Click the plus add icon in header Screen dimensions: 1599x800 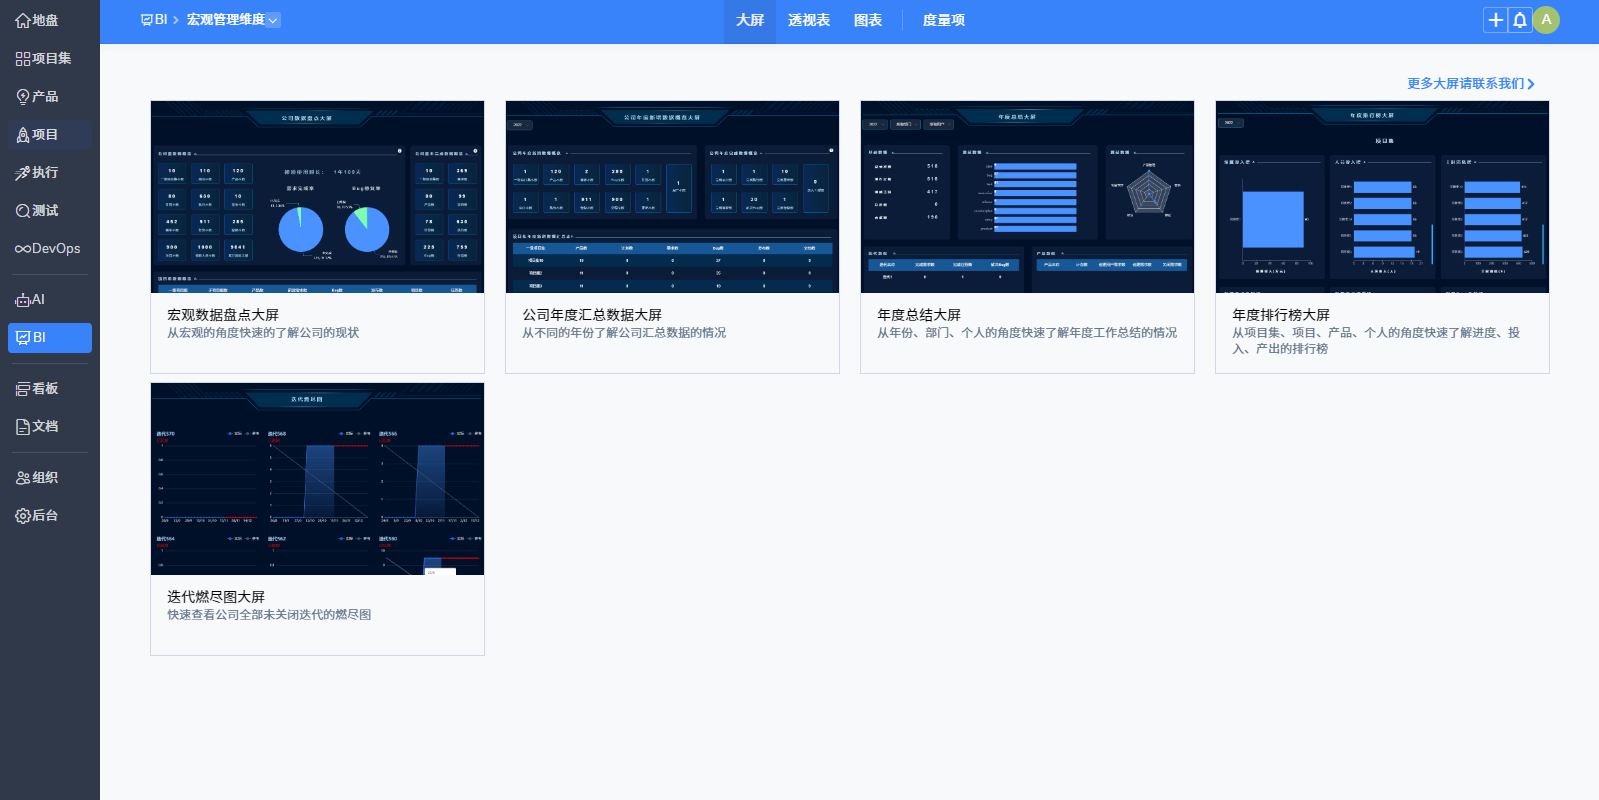tap(1495, 20)
